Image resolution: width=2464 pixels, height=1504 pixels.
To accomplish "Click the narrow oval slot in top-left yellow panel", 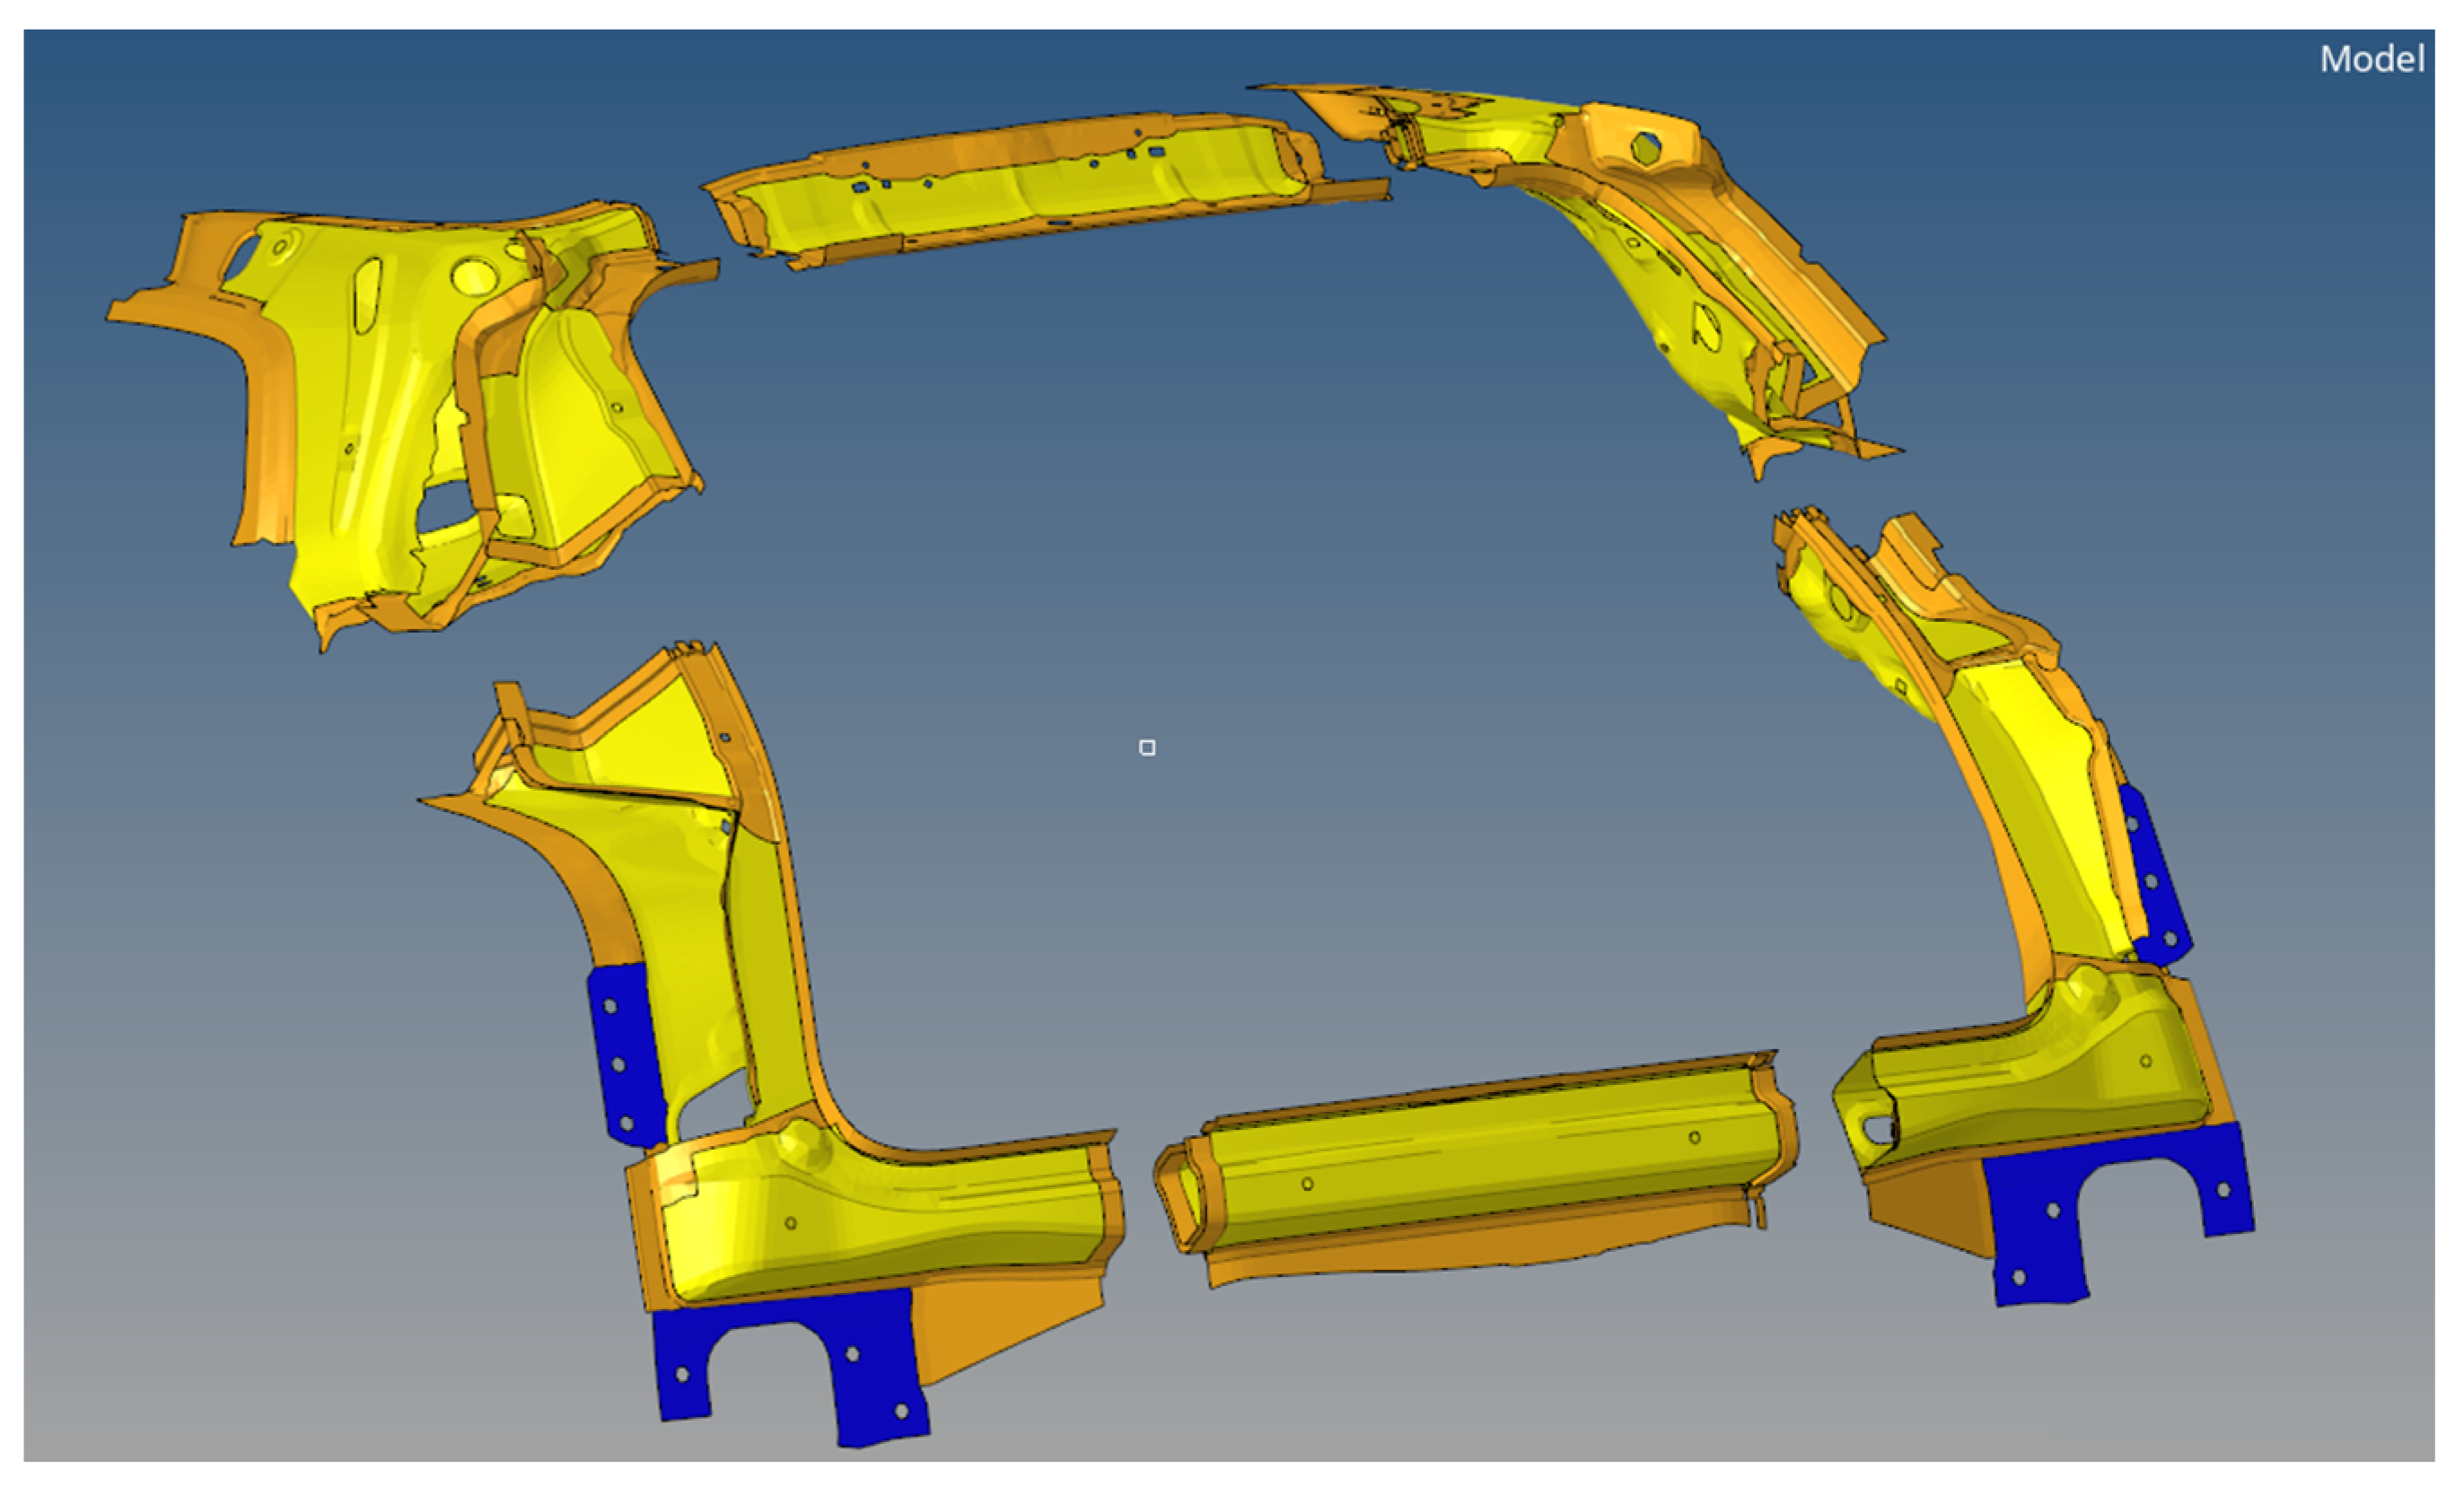I will pyautogui.click(x=367, y=294).
